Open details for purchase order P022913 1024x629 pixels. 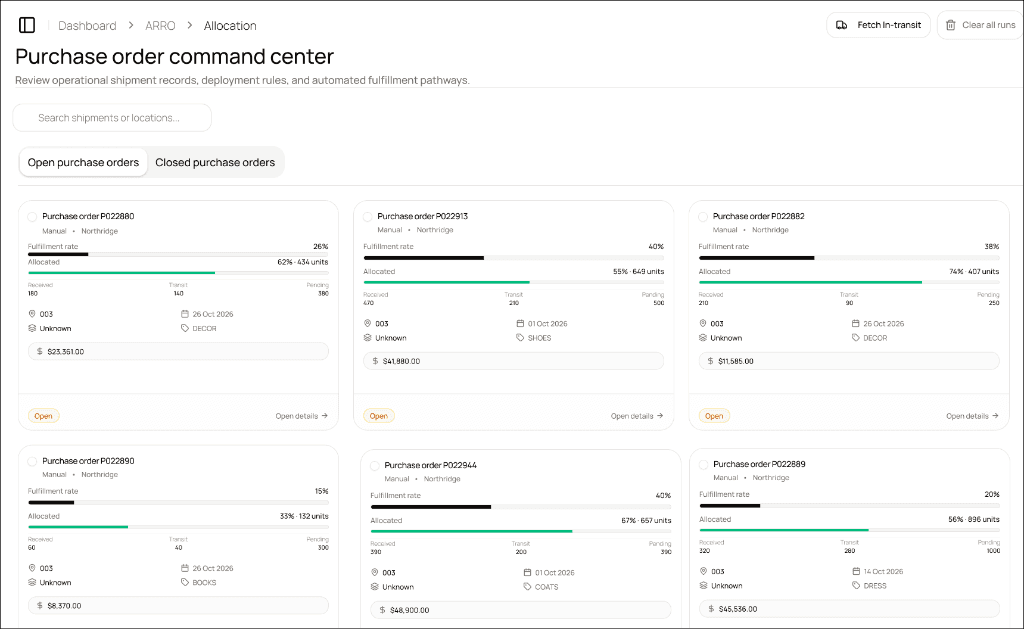(637, 416)
